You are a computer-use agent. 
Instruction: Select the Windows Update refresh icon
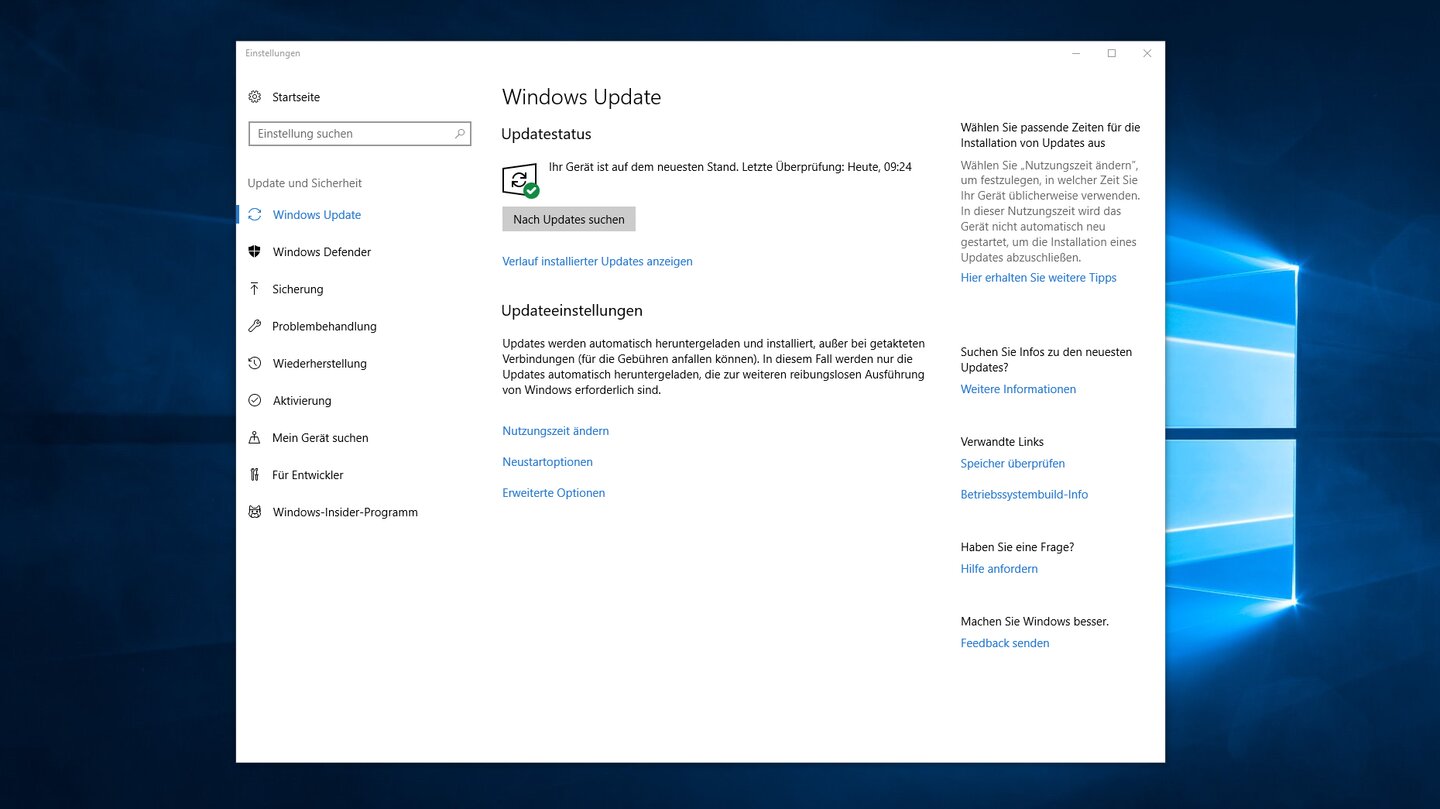pyautogui.click(x=254, y=215)
